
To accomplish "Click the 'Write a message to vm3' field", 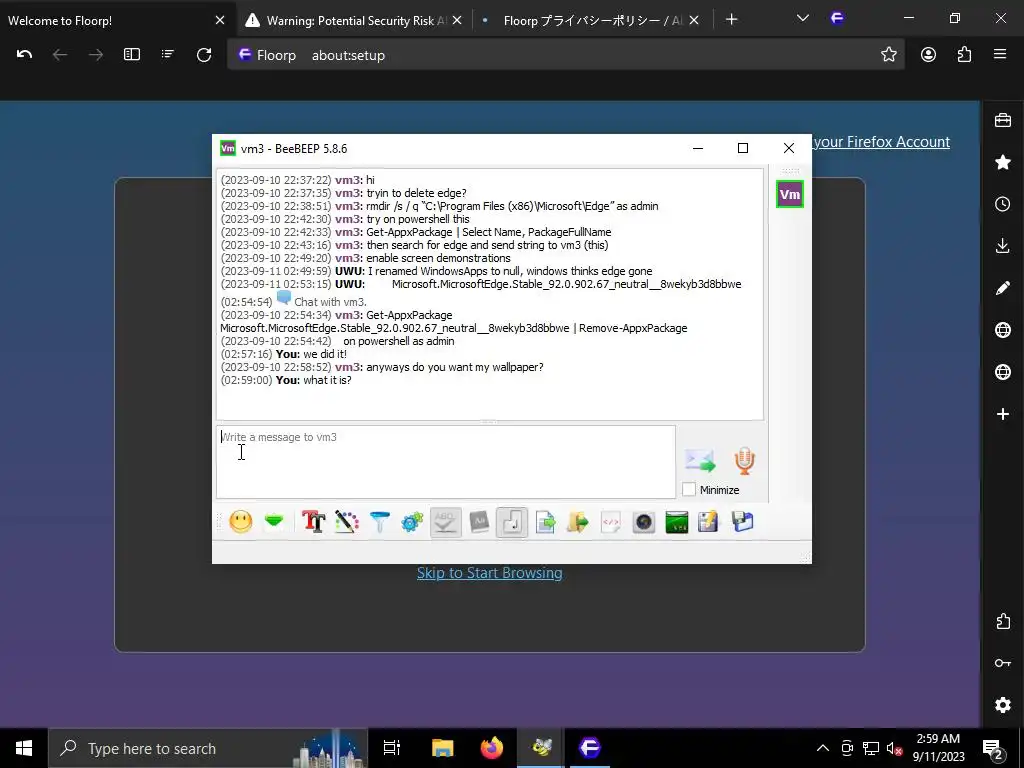I will click(446, 462).
